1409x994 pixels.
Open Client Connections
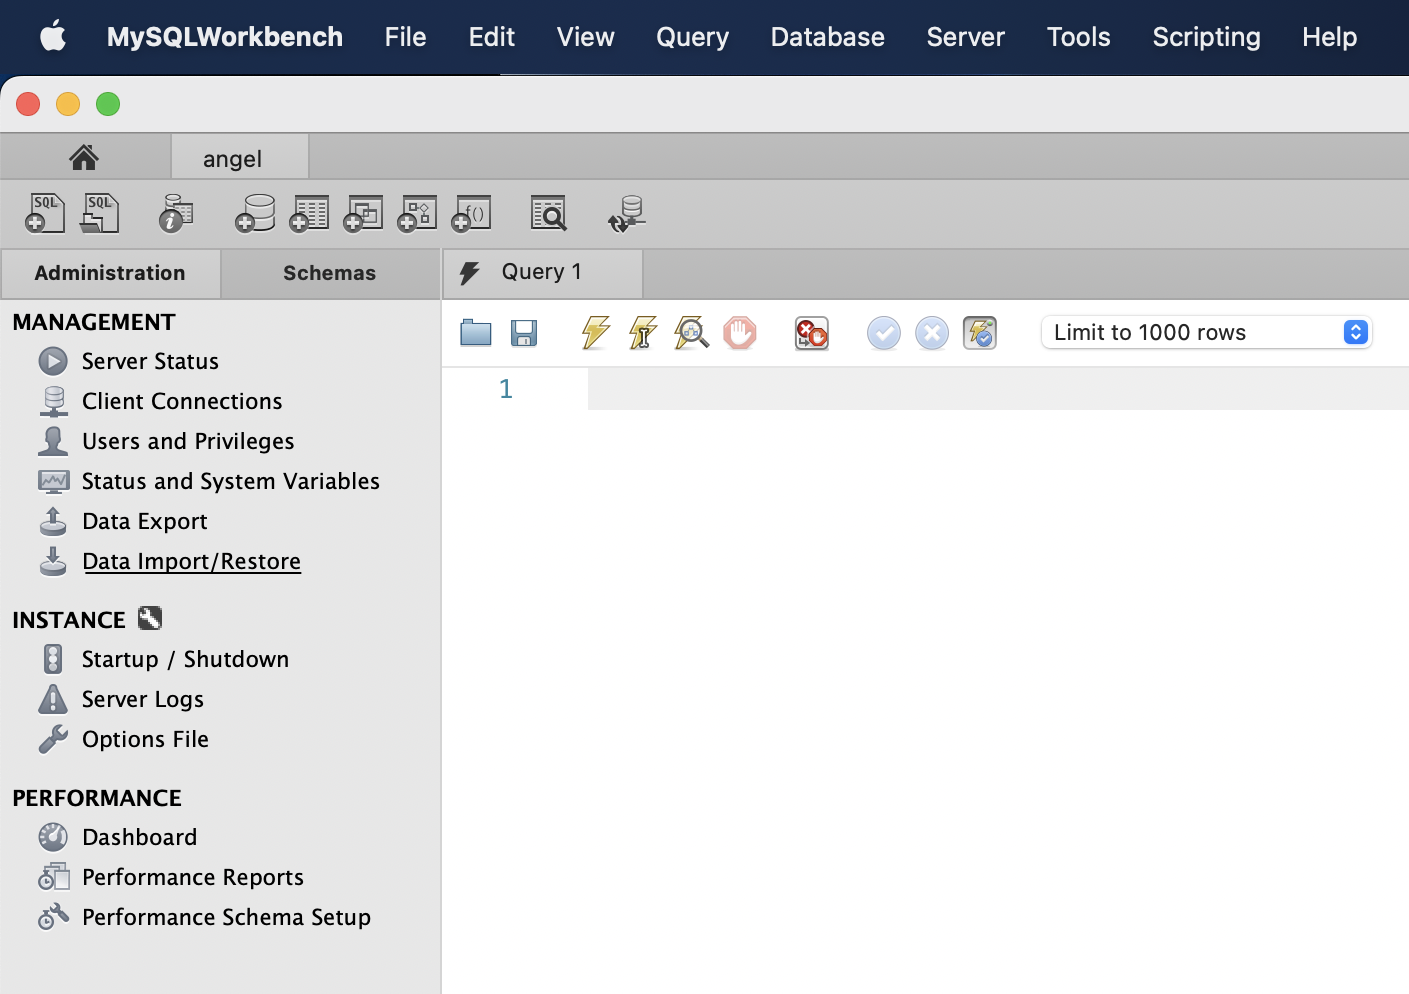pyautogui.click(x=182, y=401)
